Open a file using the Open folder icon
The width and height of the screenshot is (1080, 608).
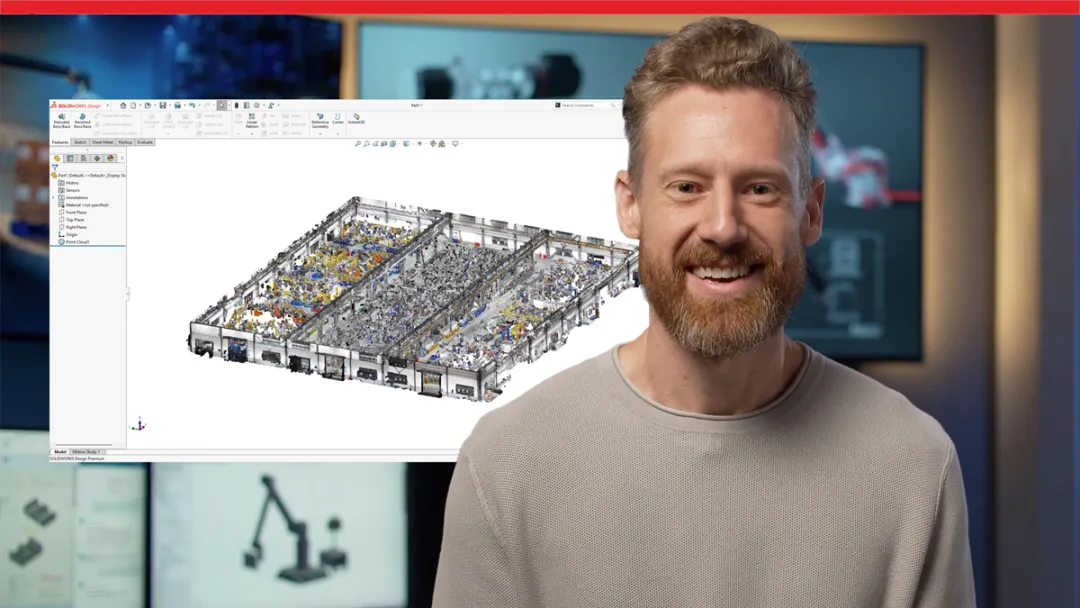point(148,105)
